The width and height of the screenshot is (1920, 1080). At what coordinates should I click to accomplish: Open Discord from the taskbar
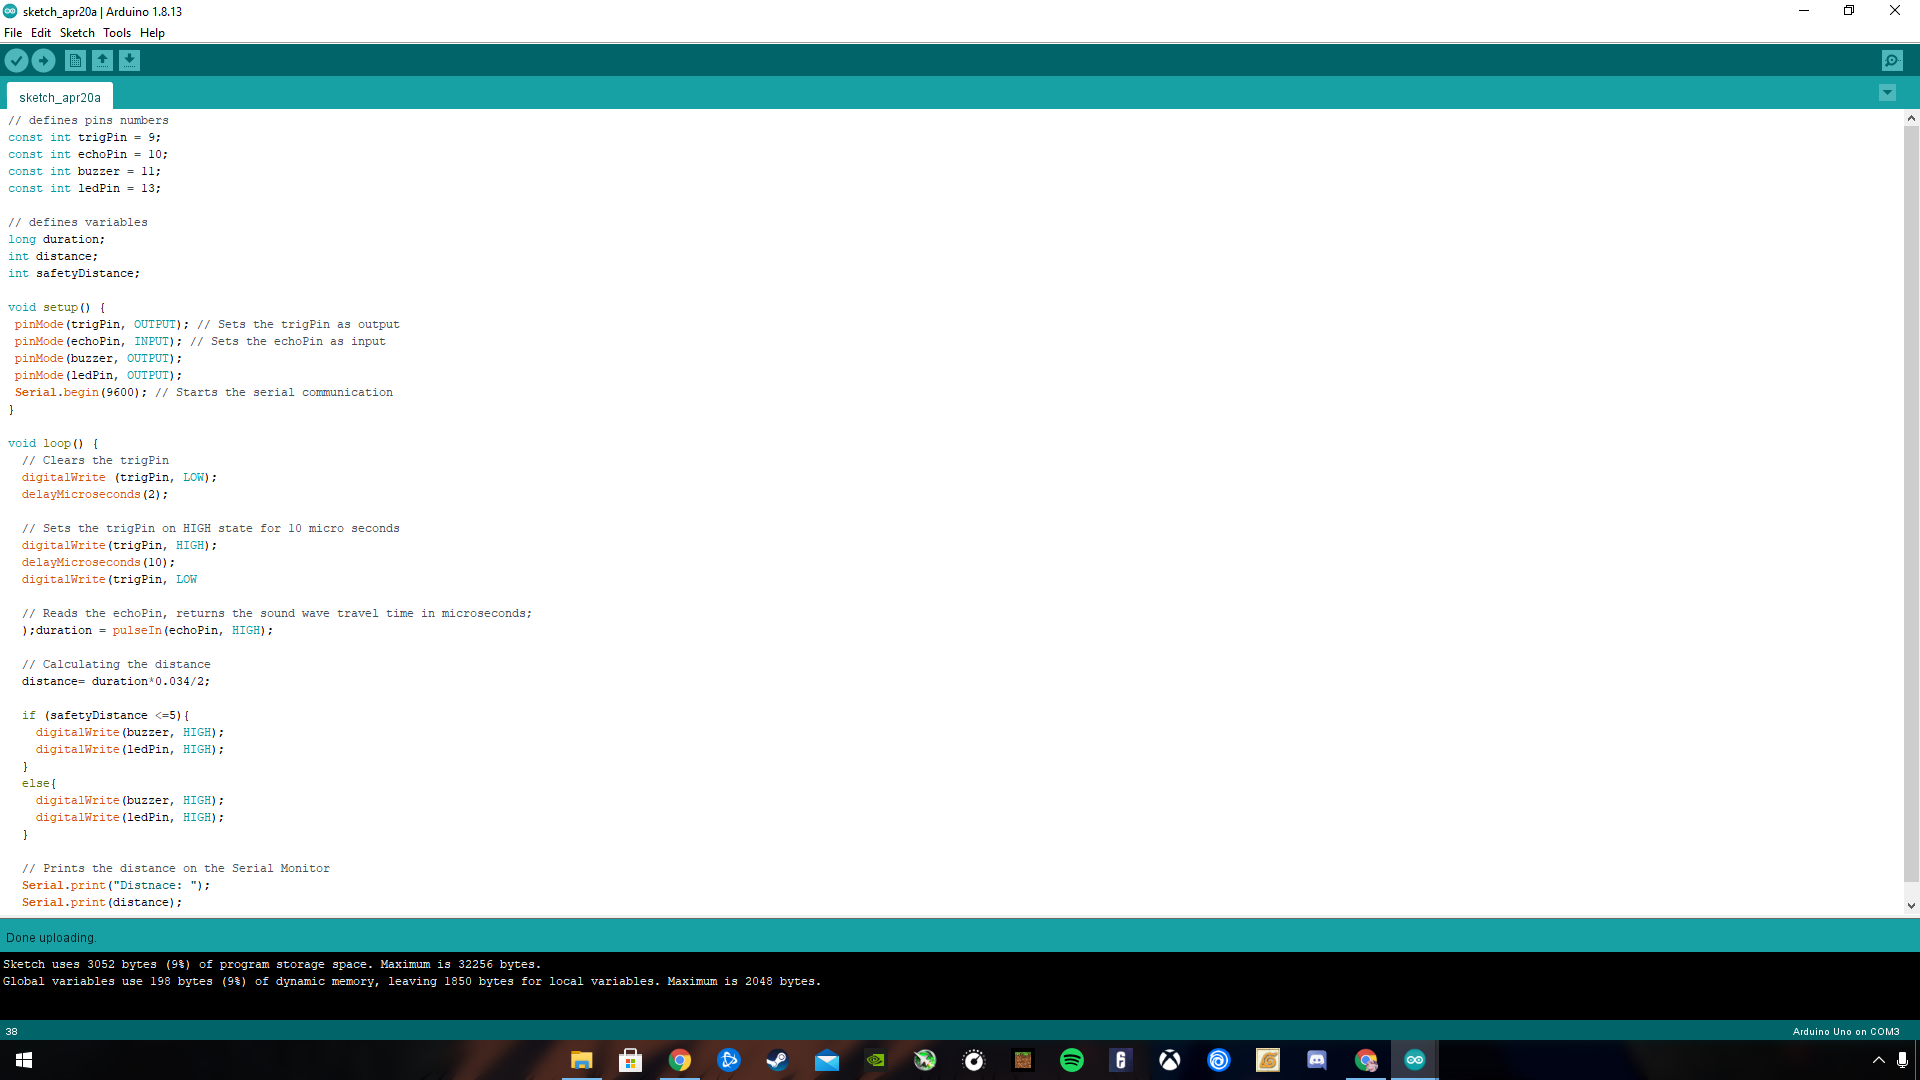point(1317,1060)
